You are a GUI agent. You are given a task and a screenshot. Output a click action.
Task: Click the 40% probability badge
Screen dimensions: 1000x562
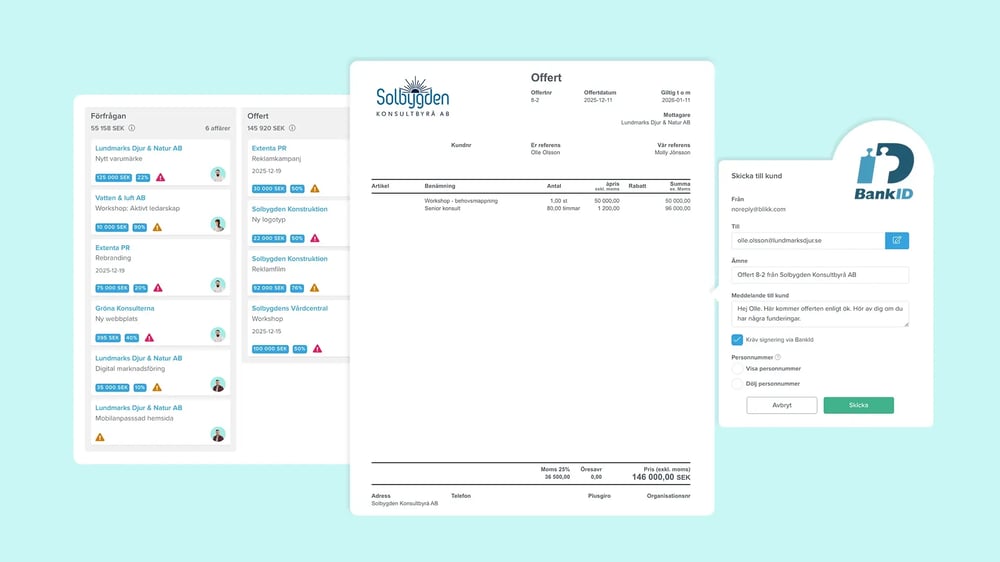[x=131, y=337]
